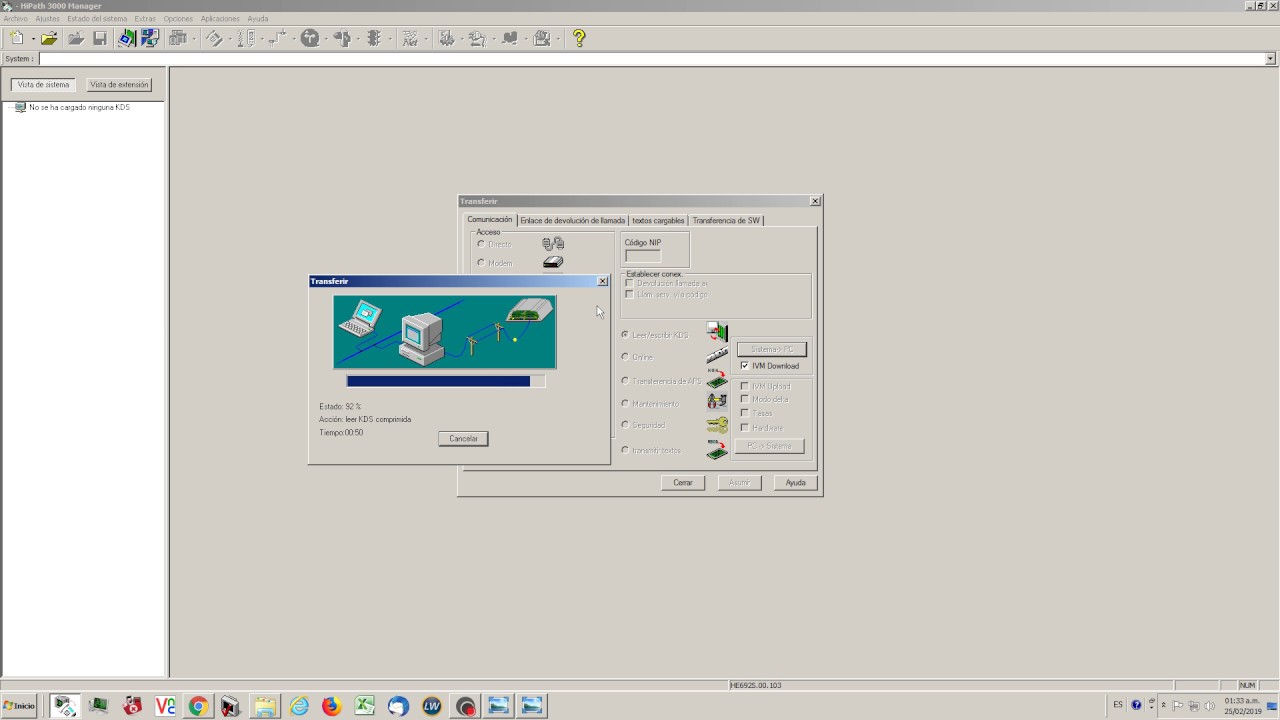This screenshot has height=720, width=1280.
Task: Click the yellow question mark help icon
Action: pos(579,38)
